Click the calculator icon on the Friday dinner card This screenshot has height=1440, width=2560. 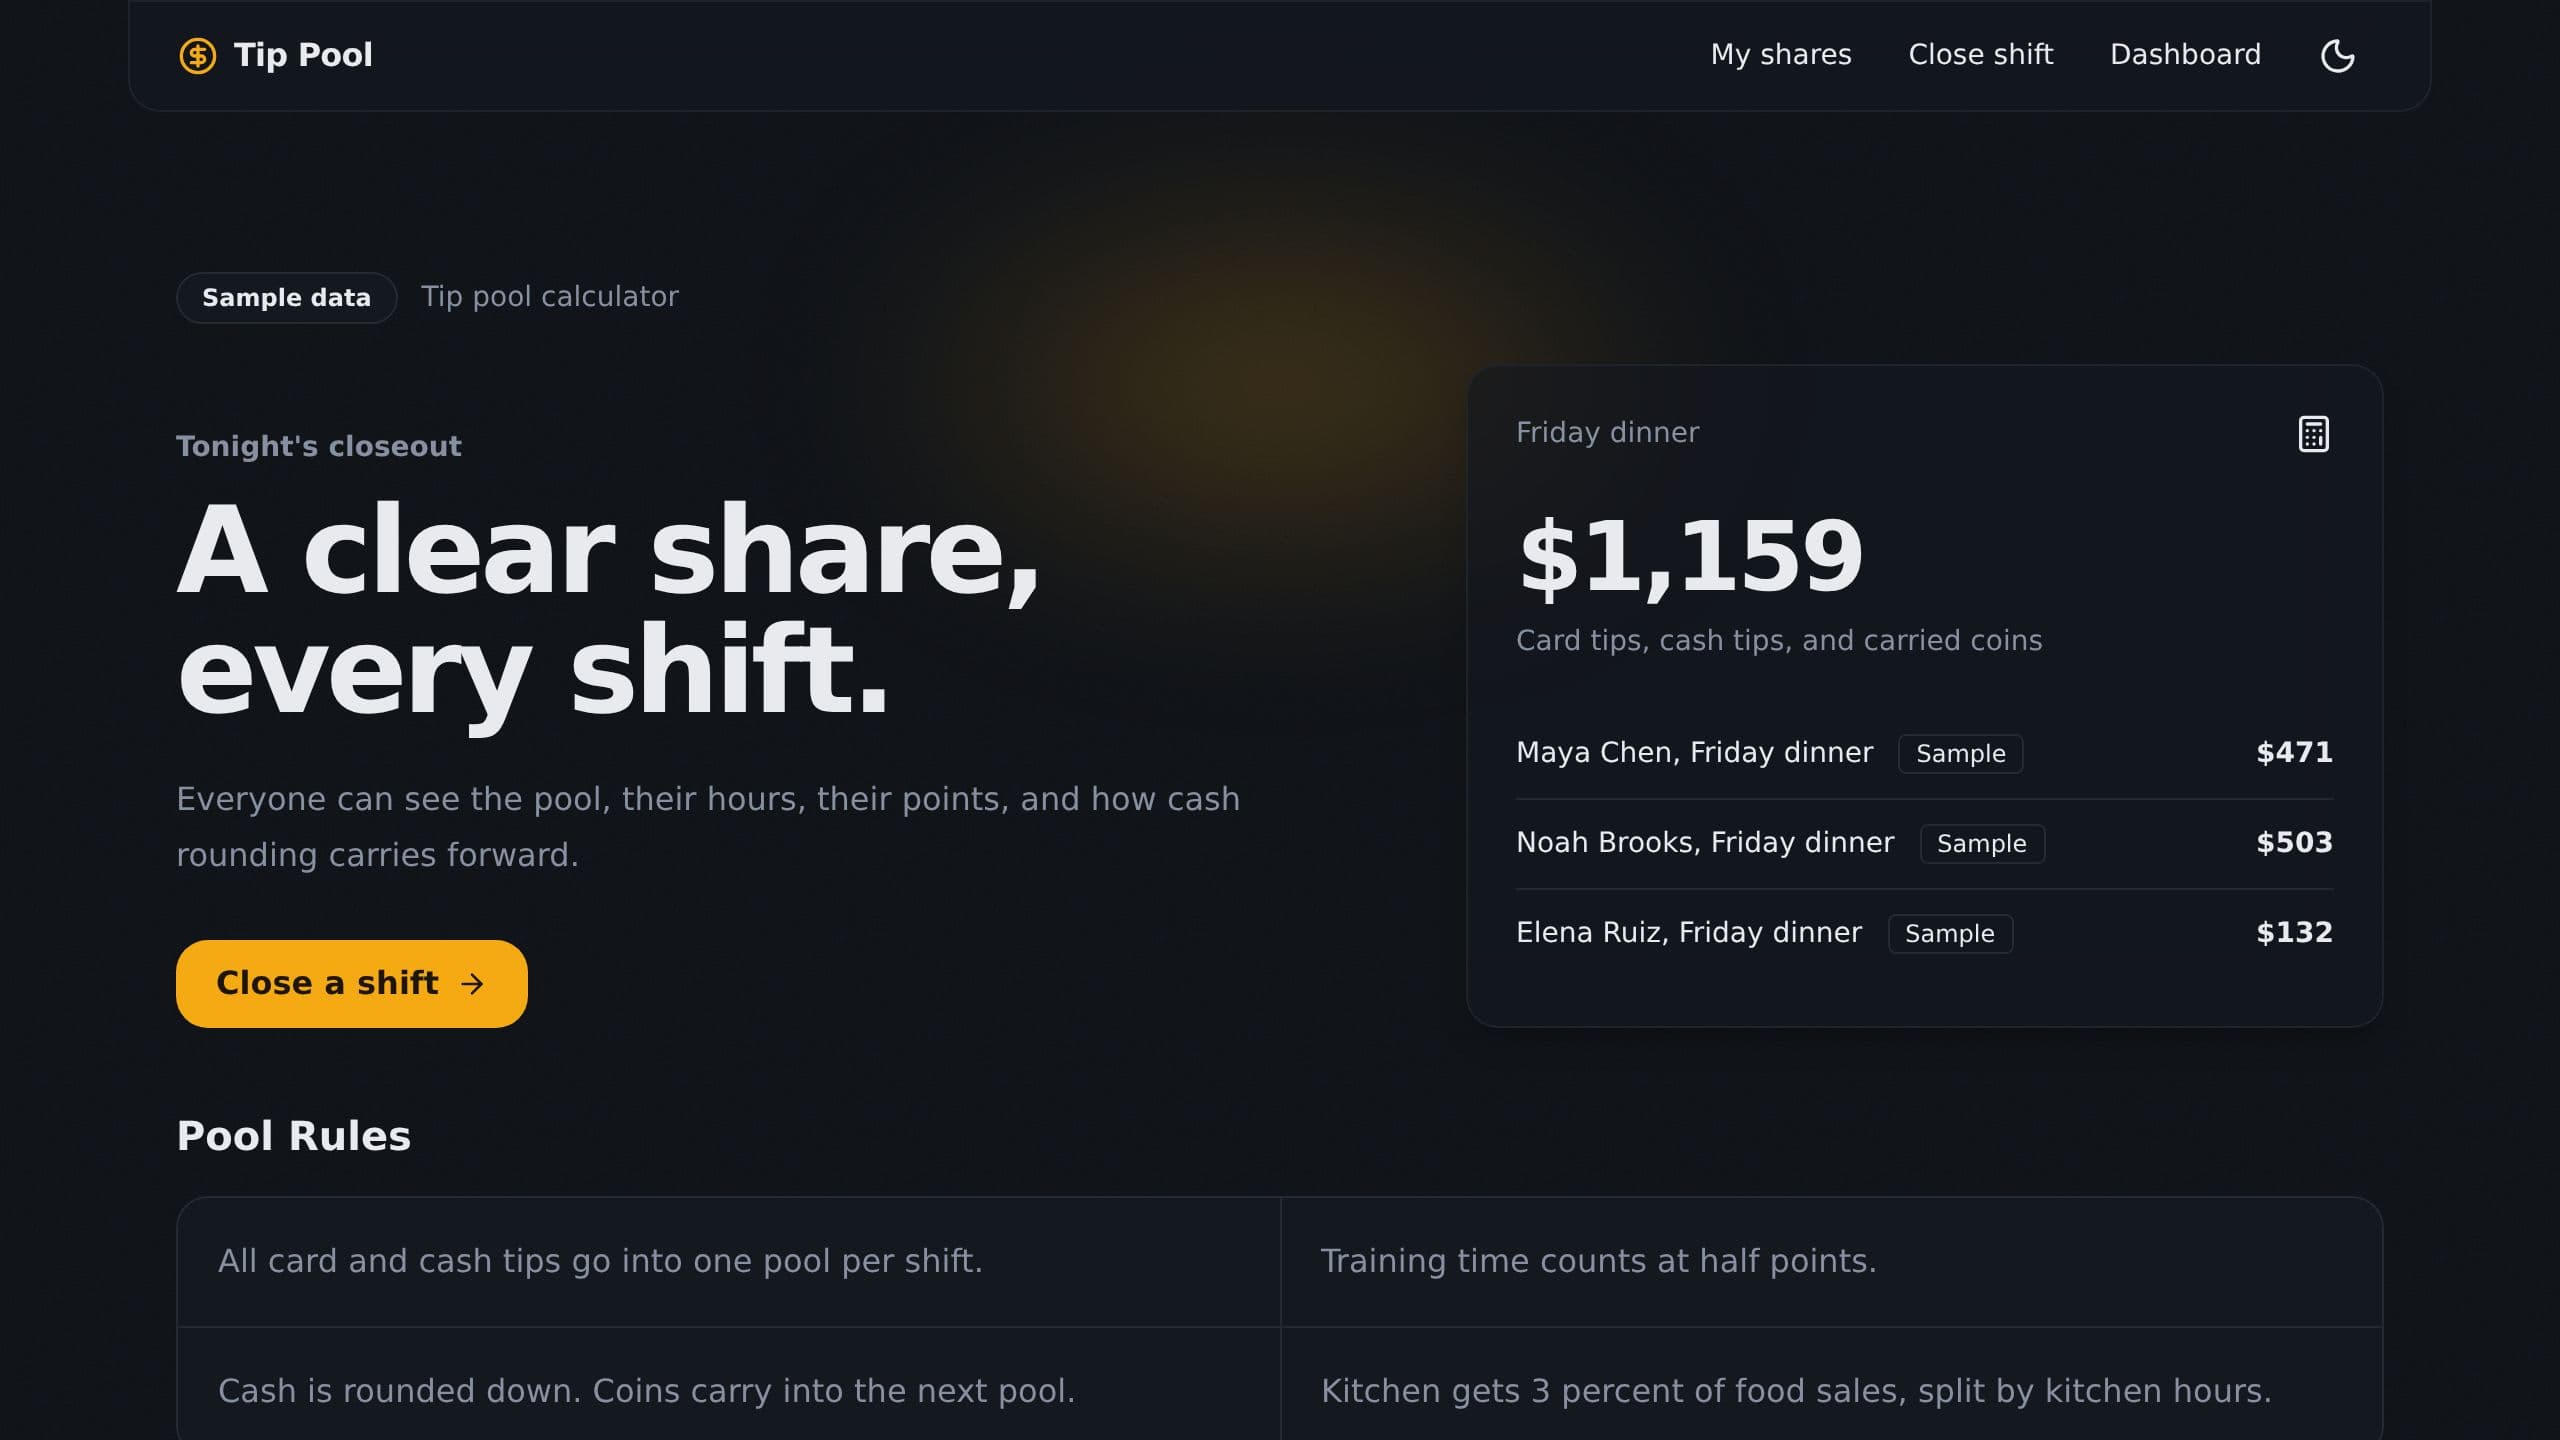coord(2313,434)
